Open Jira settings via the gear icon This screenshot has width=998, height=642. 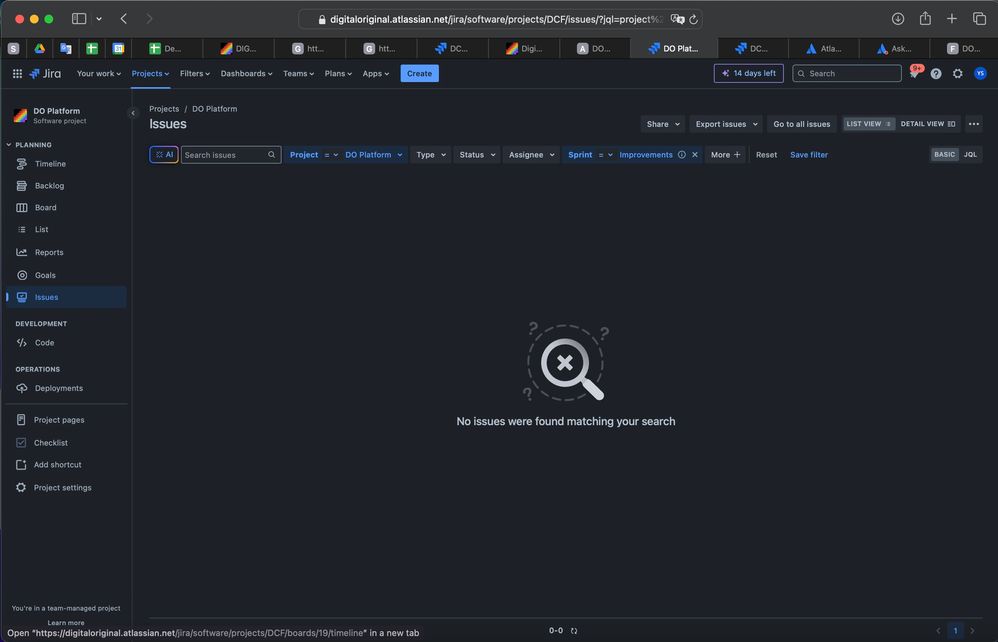pos(957,73)
